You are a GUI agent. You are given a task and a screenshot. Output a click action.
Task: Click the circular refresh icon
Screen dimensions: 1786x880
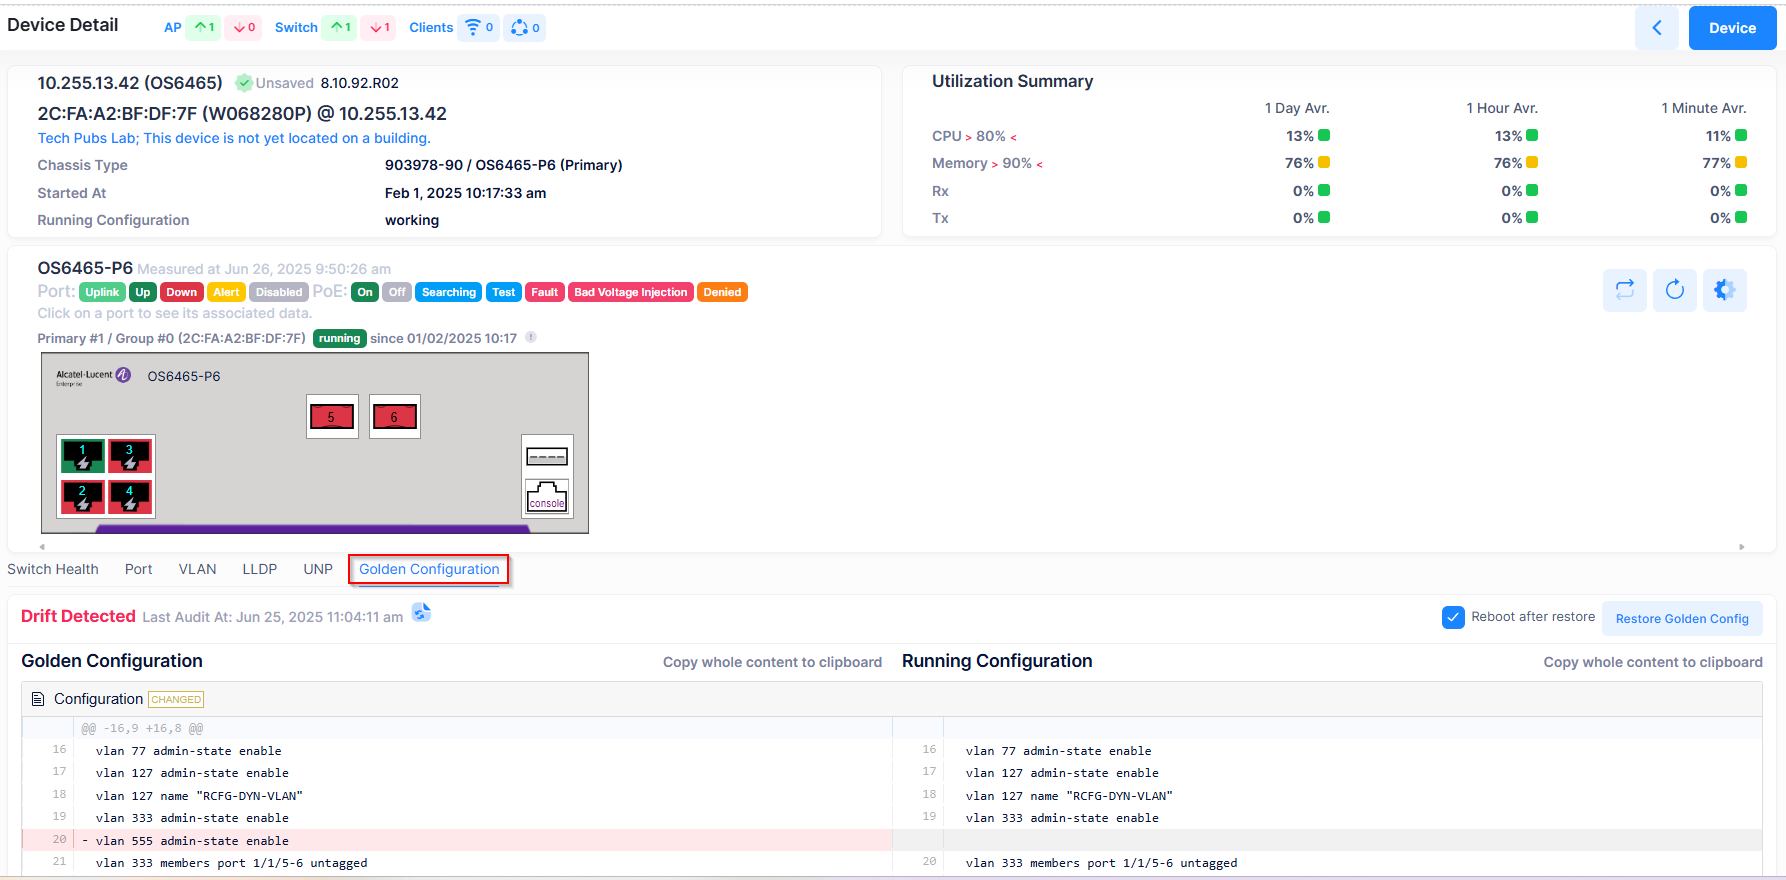[x=1674, y=290]
